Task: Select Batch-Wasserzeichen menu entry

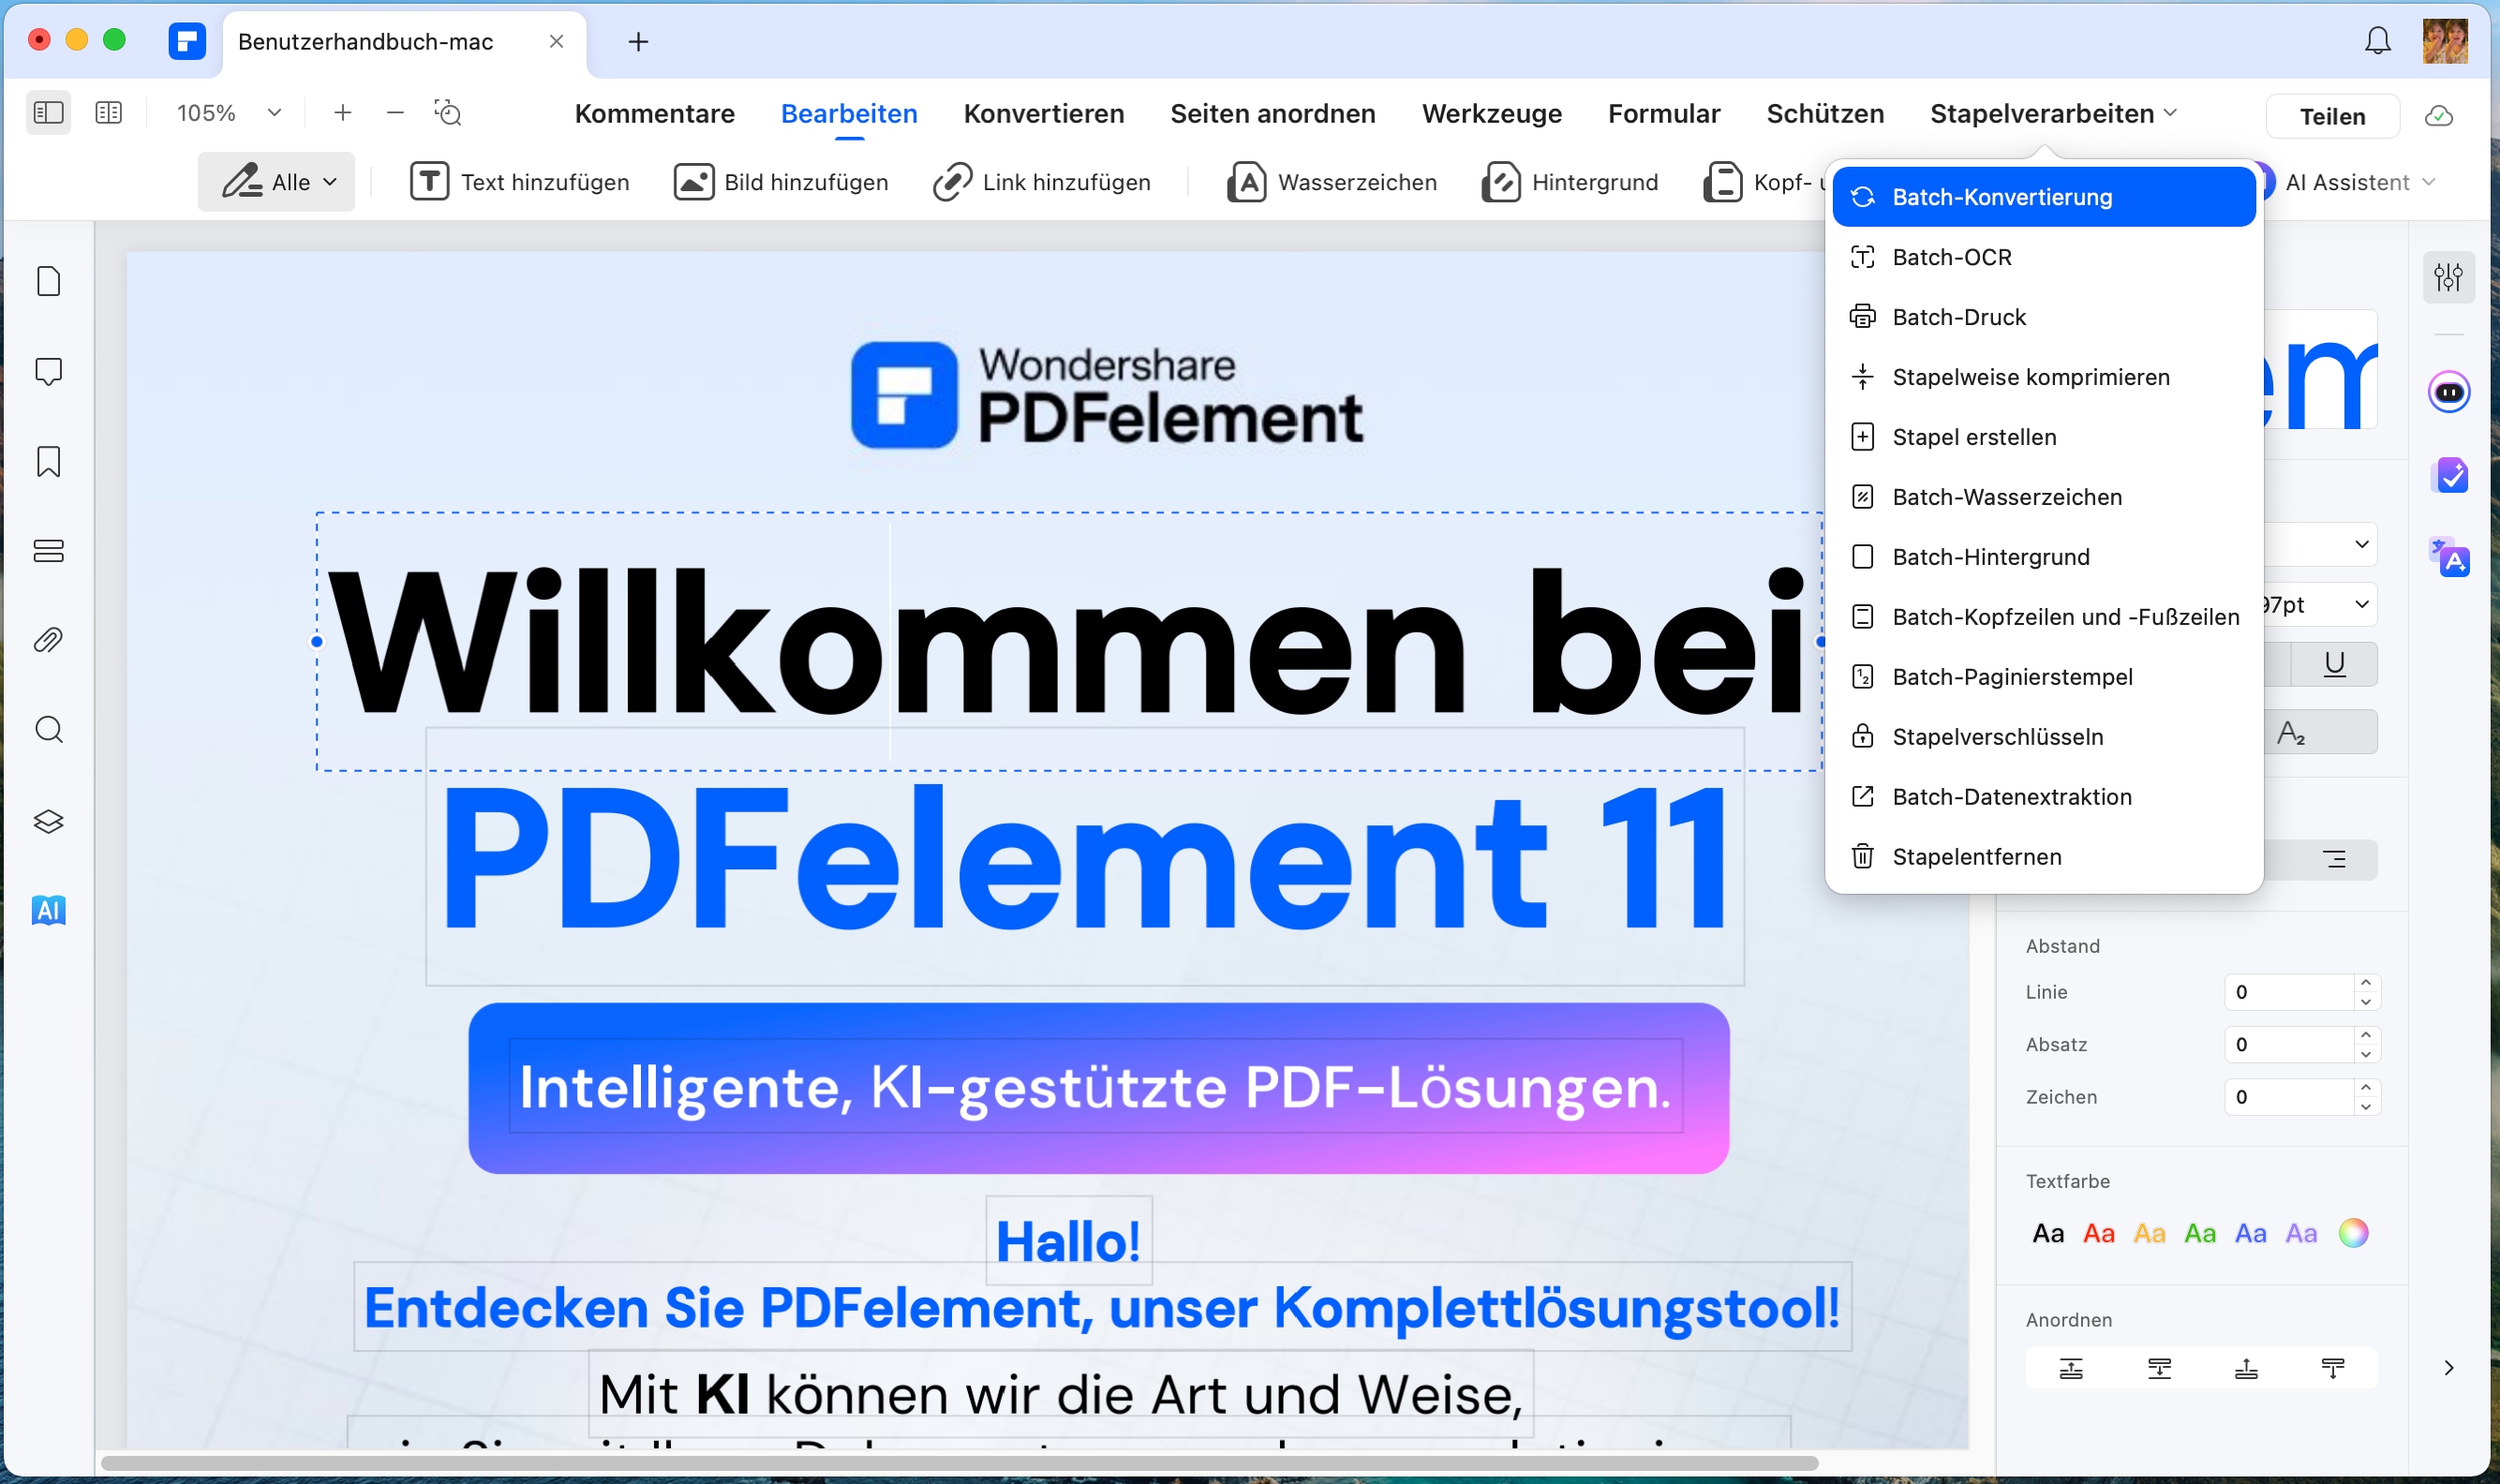Action: [2044, 497]
